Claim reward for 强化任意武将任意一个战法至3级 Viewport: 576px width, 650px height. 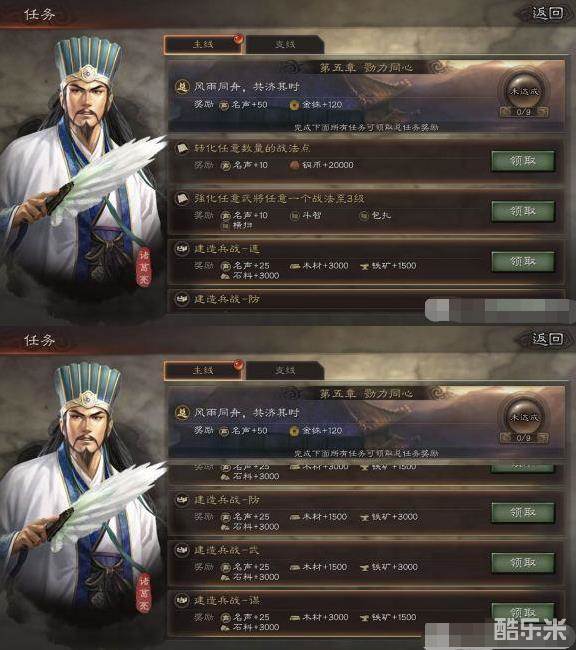[x=523, y=211]
